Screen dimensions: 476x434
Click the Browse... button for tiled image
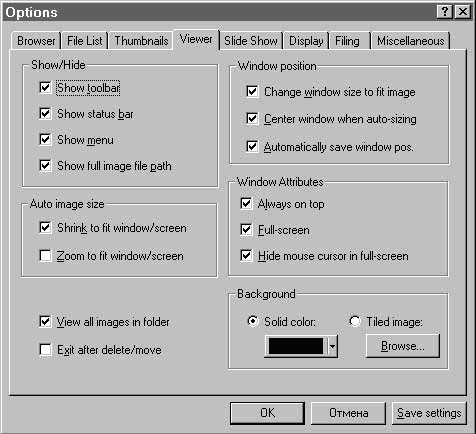[x=403, y=346]
